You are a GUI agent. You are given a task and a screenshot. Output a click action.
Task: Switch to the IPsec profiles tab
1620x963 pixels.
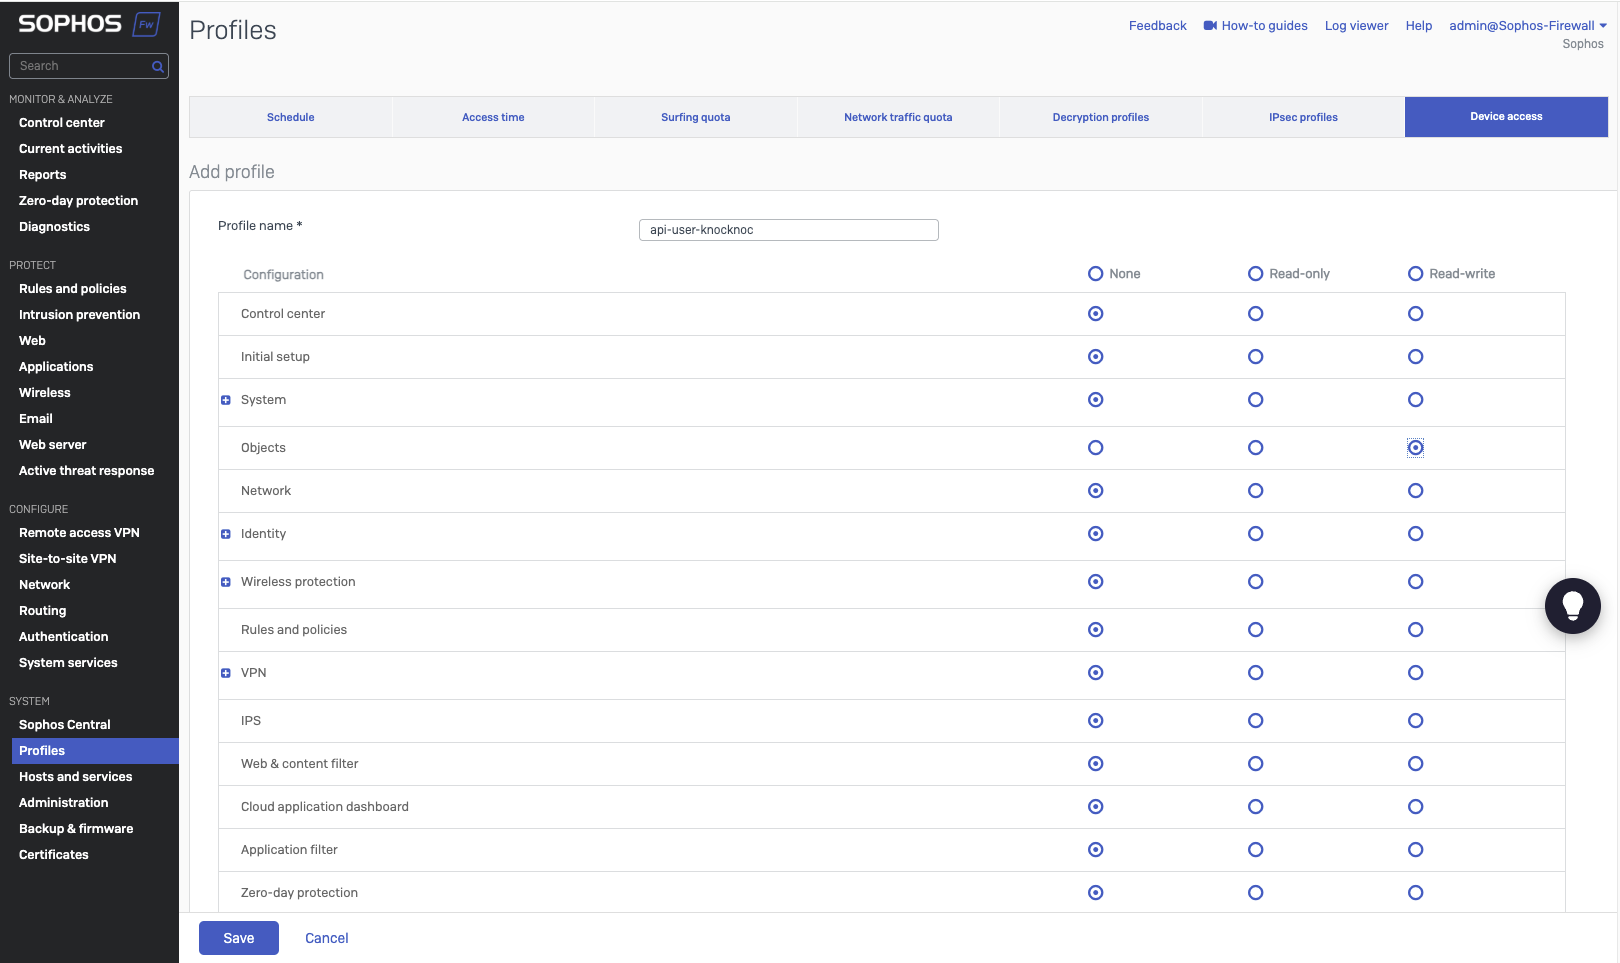click(1303, 117)
